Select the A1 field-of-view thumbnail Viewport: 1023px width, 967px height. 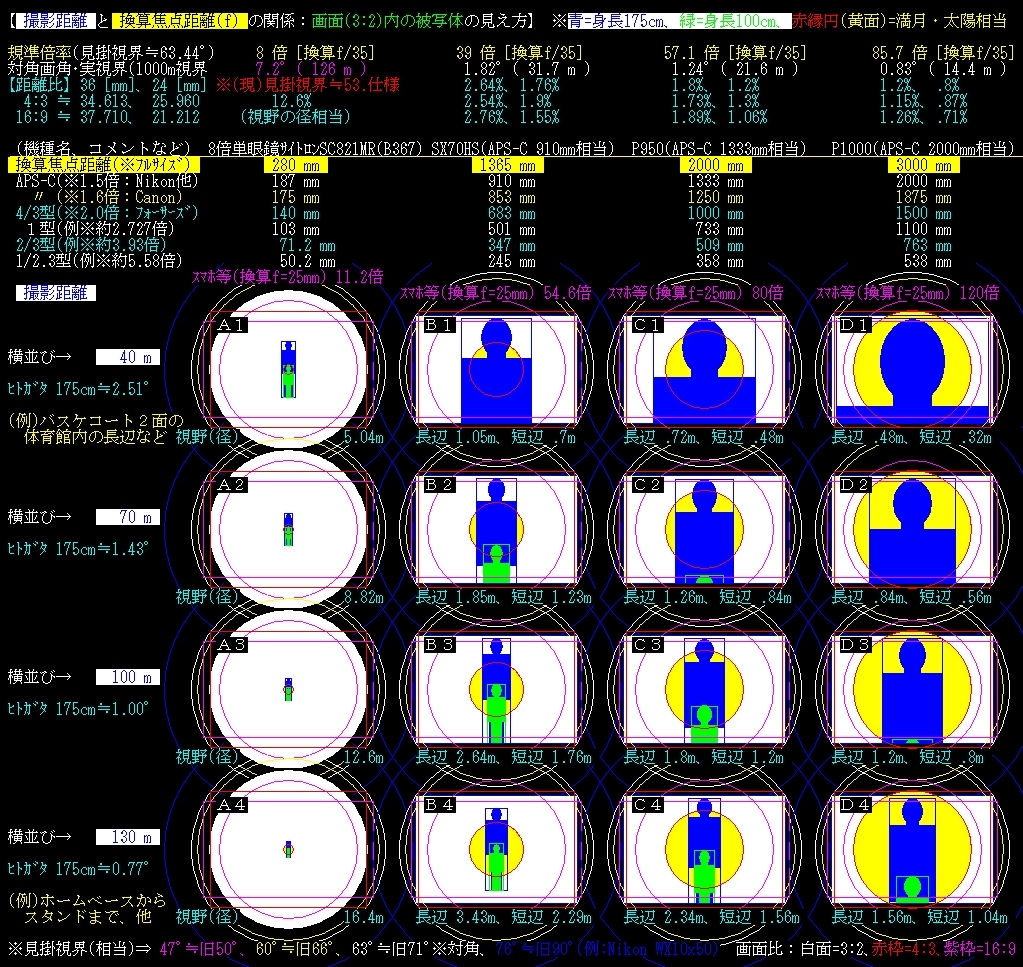(x=288, y=369)
